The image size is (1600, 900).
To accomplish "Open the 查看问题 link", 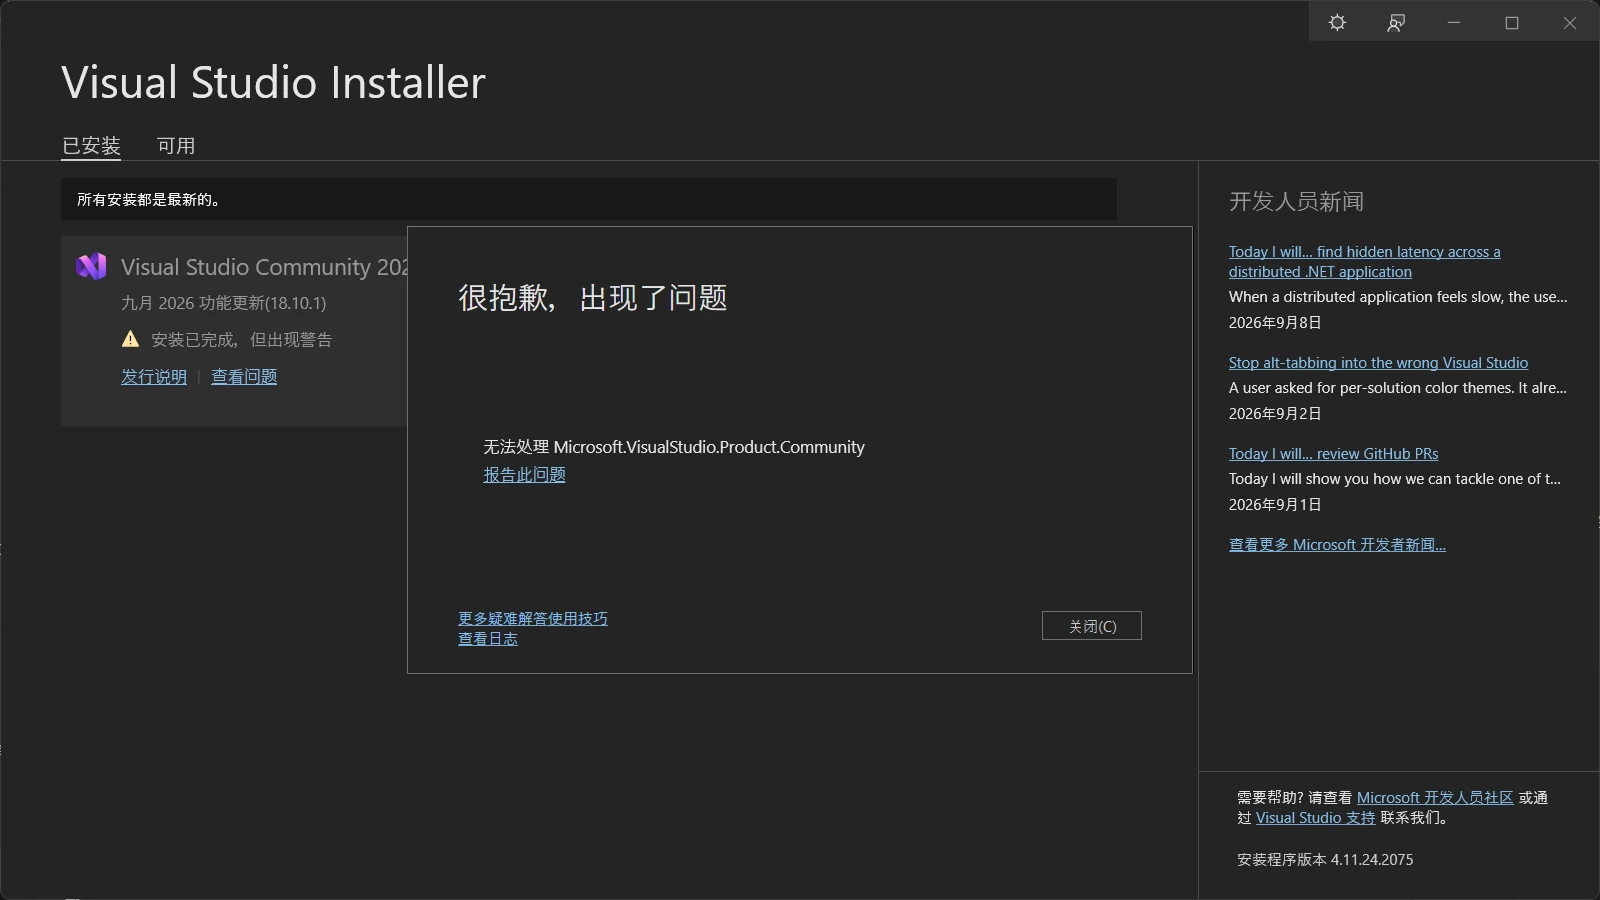I will pyautogui.click(x=244, y=377).
